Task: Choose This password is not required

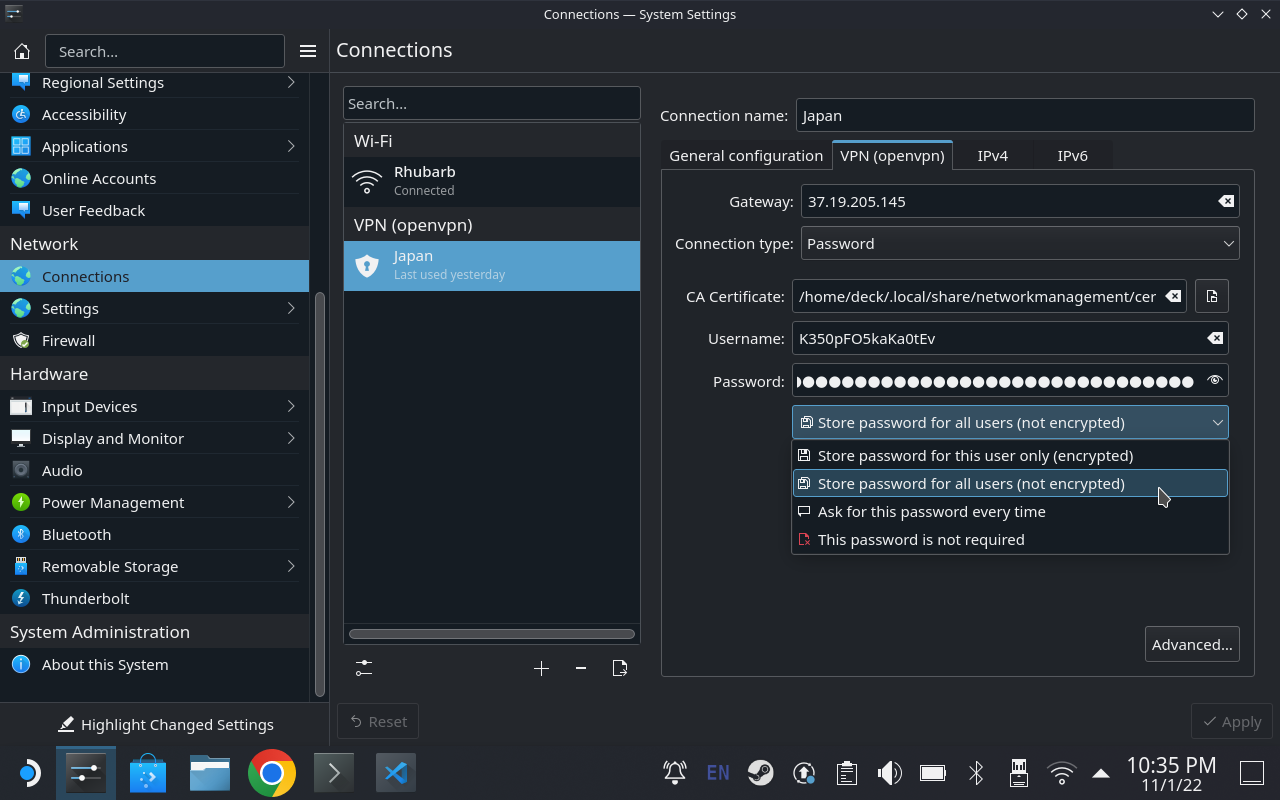Action: coord(1010,539)
